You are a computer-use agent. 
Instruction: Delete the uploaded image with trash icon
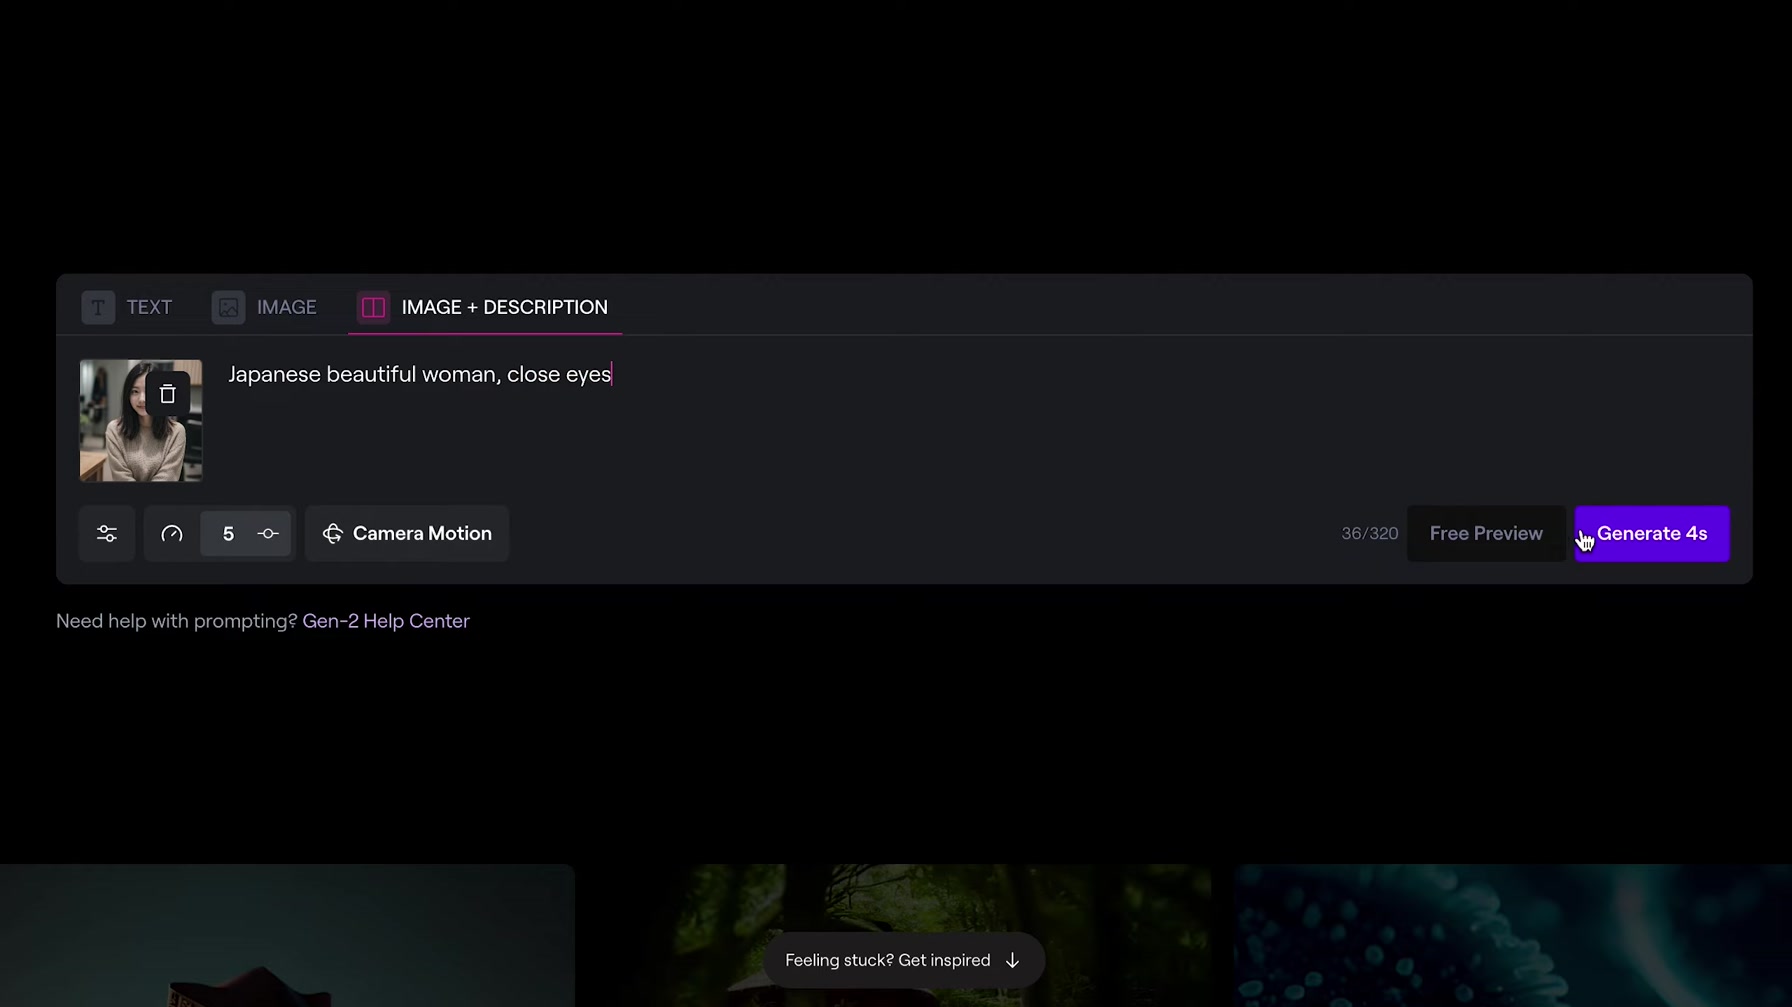click(168, 394)
